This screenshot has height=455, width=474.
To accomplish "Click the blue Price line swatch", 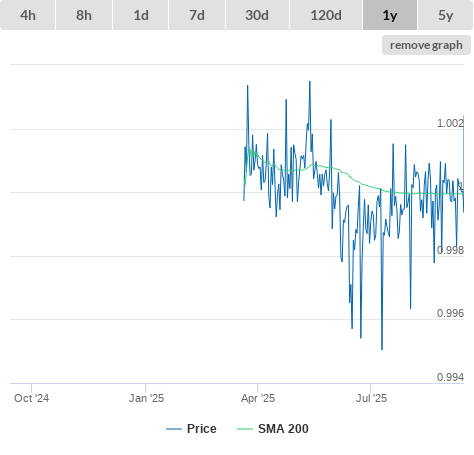I will pyautogui.click(x=174, y=429).
